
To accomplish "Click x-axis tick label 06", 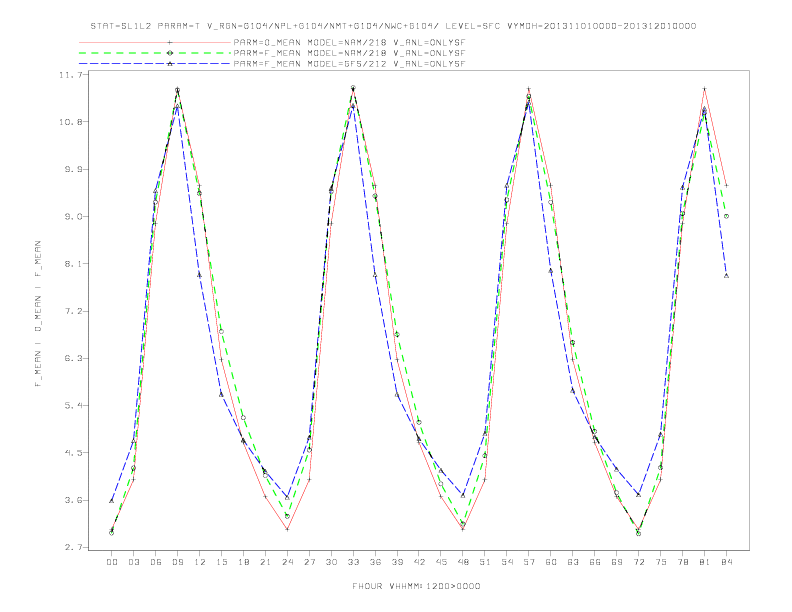I will pos(156,562).
